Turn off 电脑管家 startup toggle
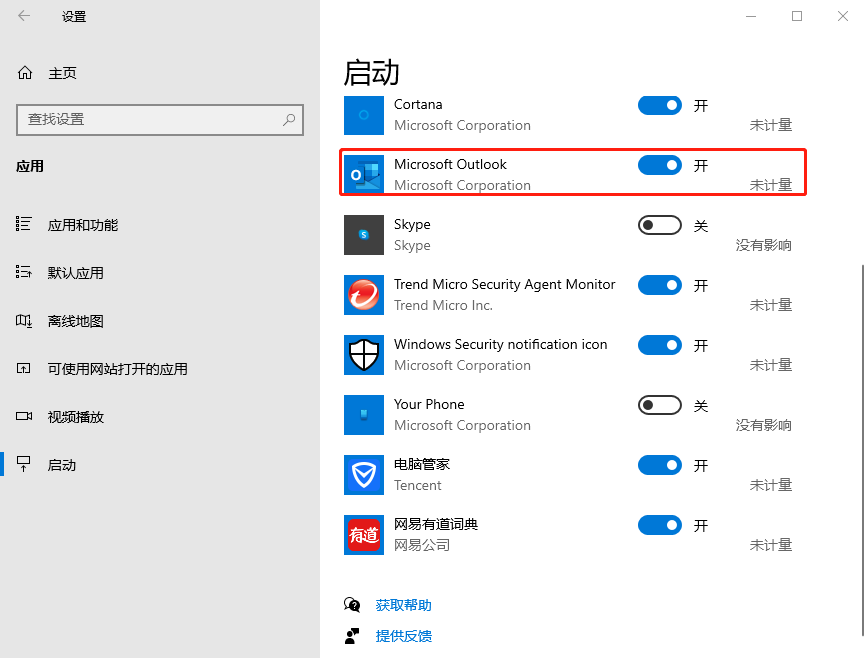866x658 pixels. pyautogui.click(x=659, y=465)
